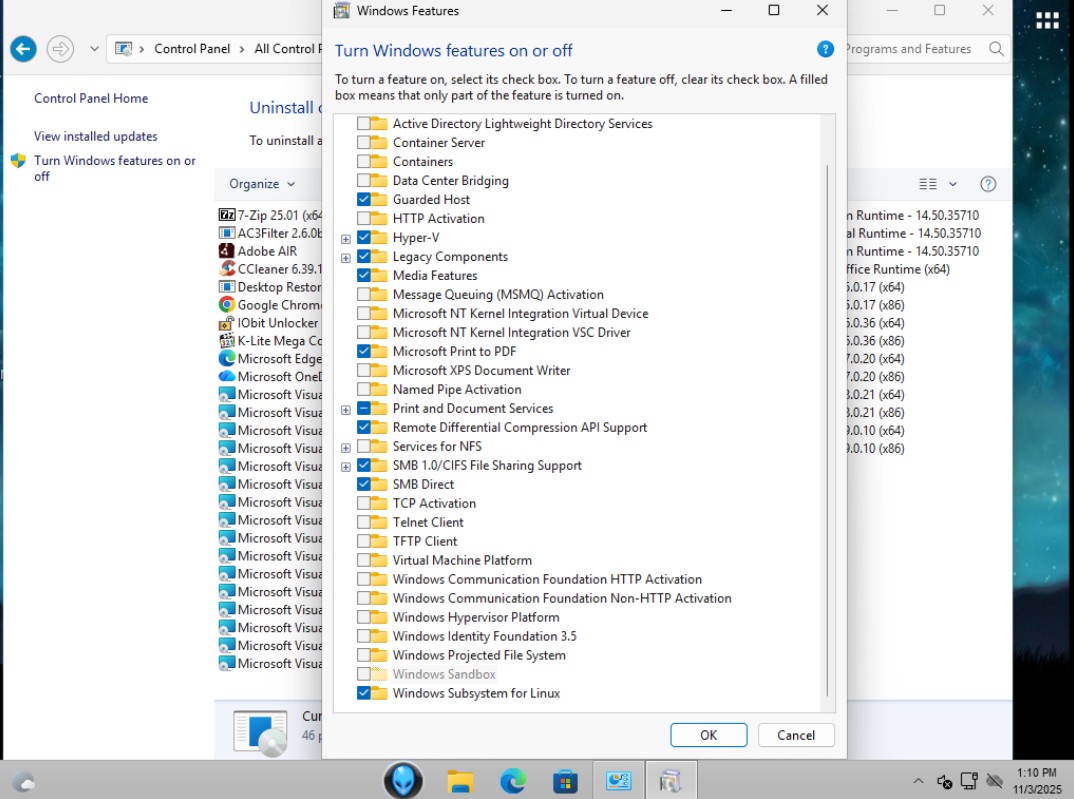Image resolution: width=1074 pixels, height=799 pixels.
Task: Uncheck Windows Subsystem for Linux checkbox
Action: [x=364, y=693]
